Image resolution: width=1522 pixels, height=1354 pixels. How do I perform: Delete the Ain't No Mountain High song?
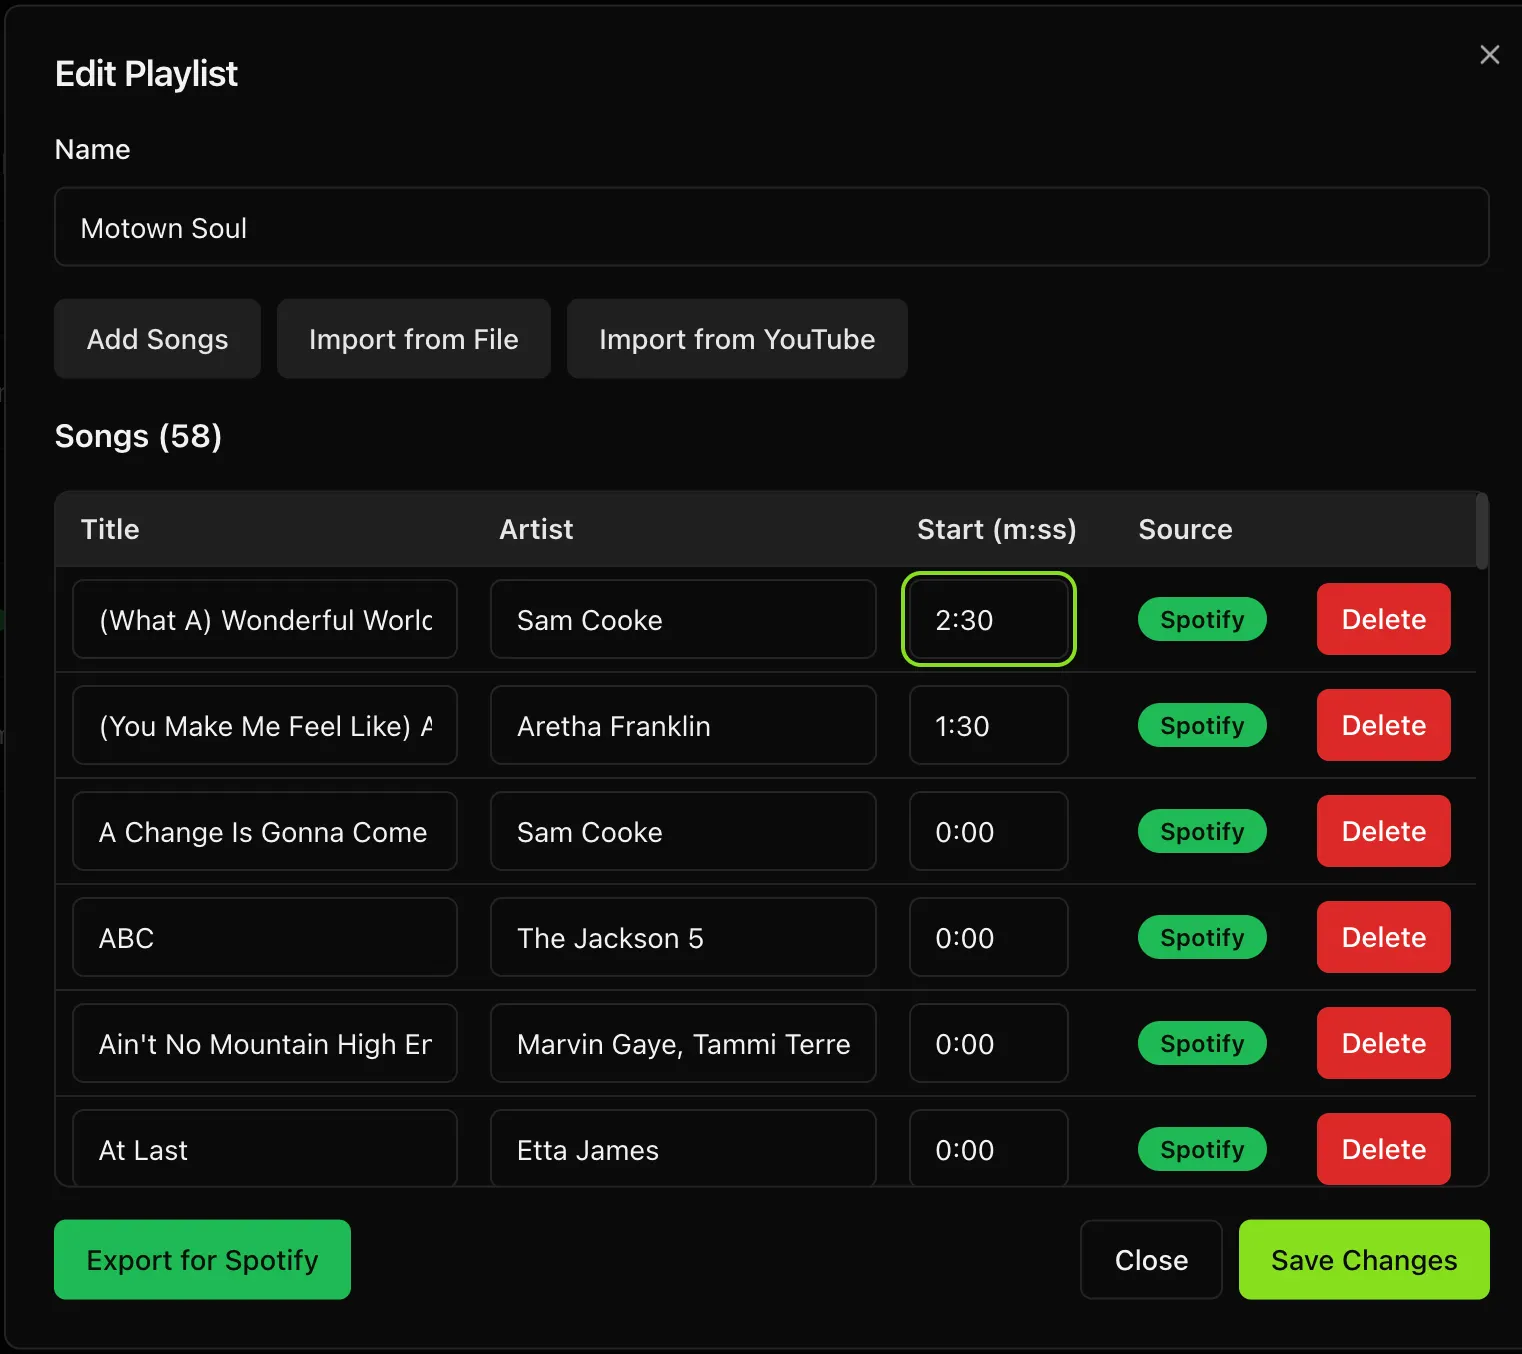coord(1383,1043)
